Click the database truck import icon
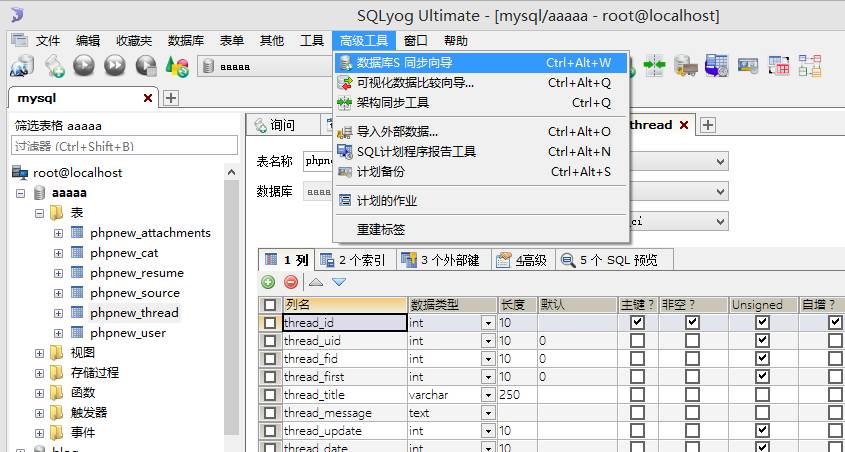 tap(685, 65)
